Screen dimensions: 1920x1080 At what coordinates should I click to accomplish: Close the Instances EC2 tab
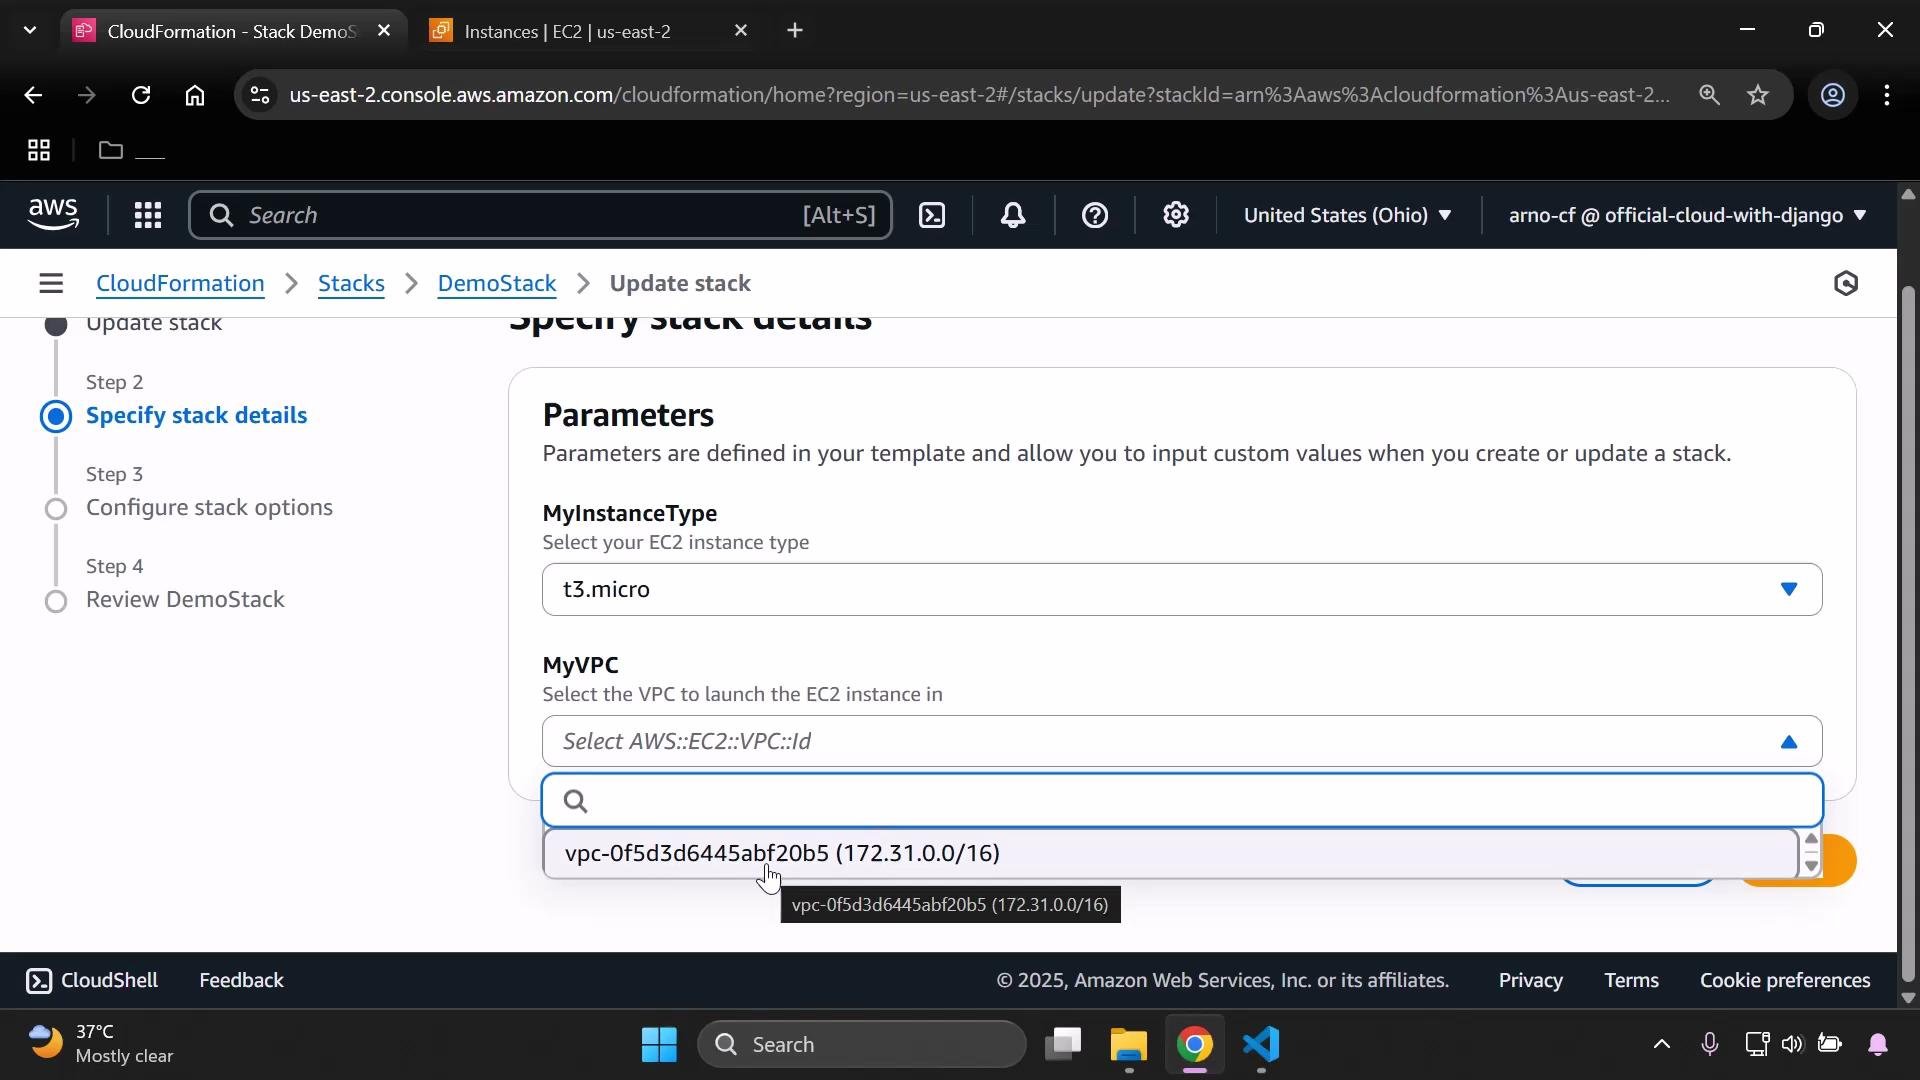tap(741, 31)
